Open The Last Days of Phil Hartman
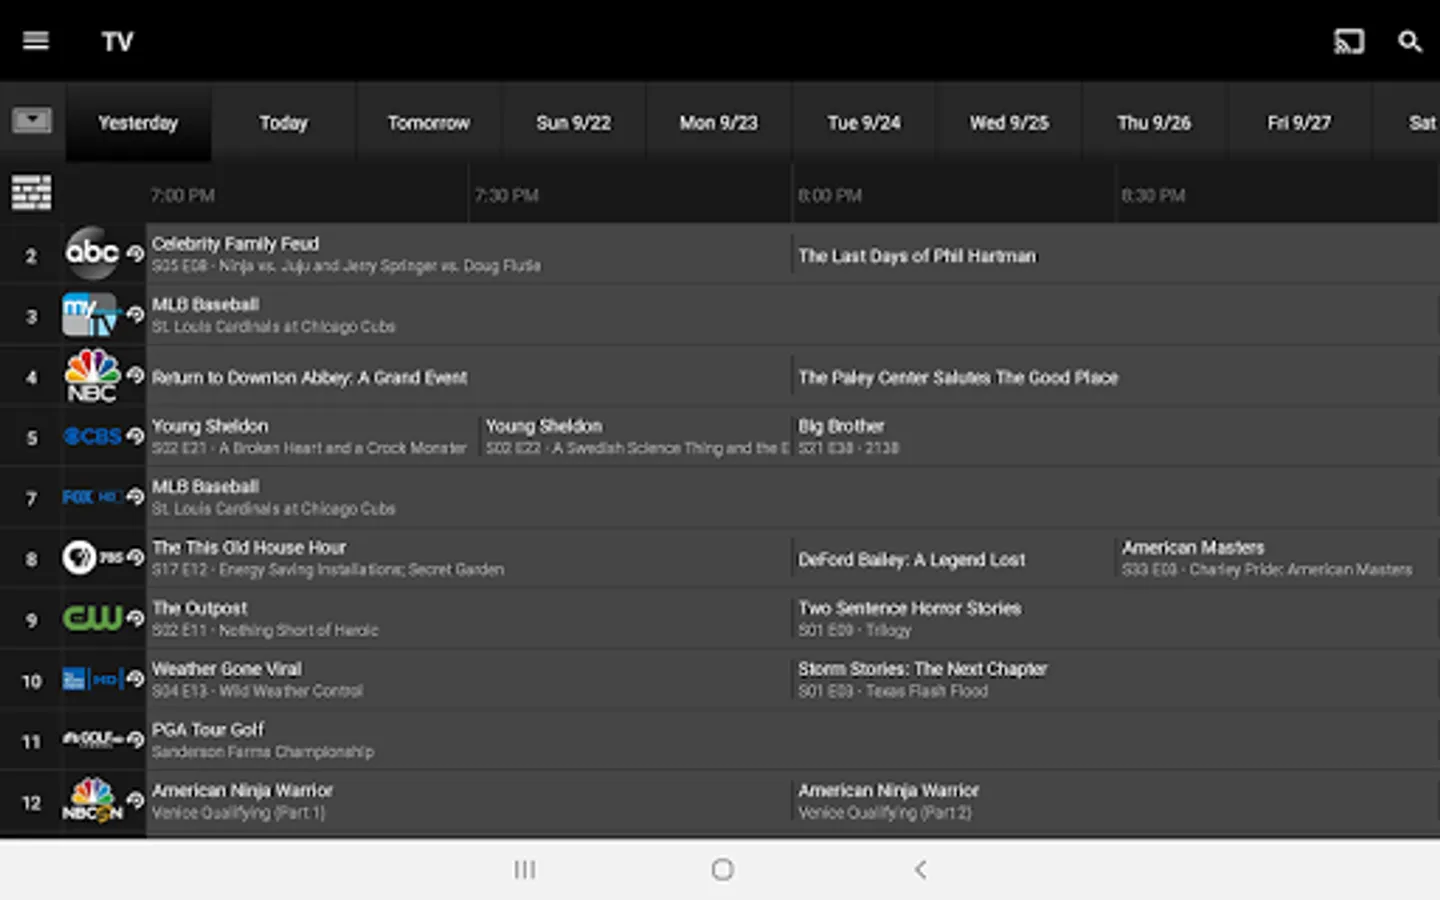 (x=1116, y=254)
